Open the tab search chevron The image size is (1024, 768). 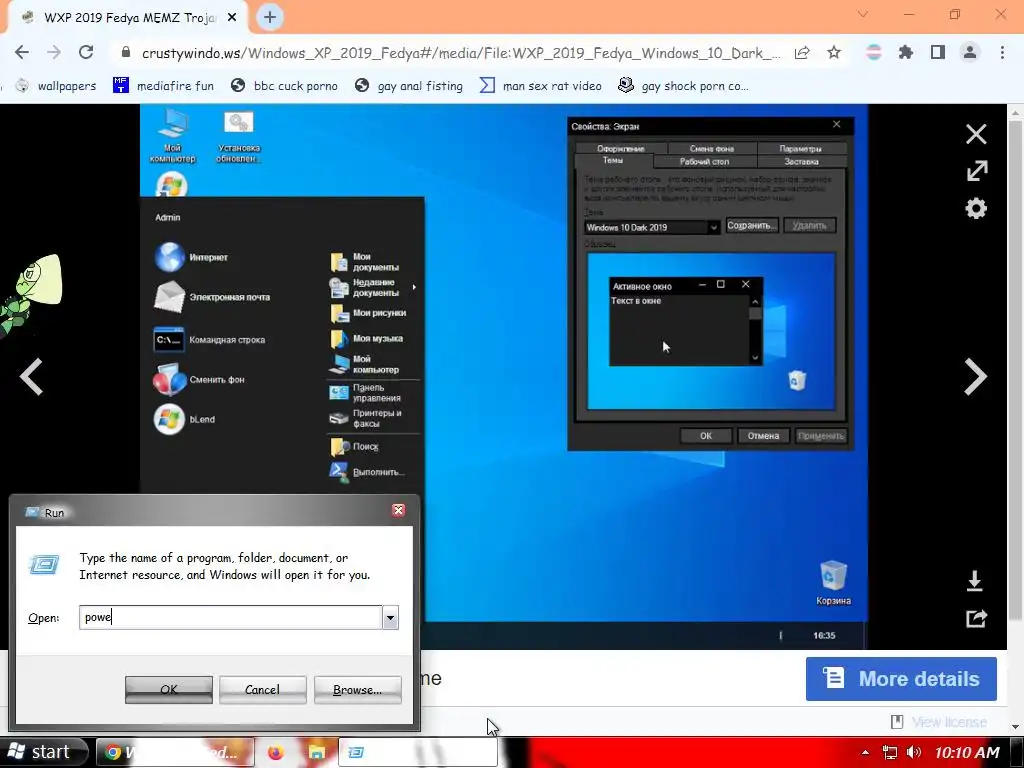862,14
